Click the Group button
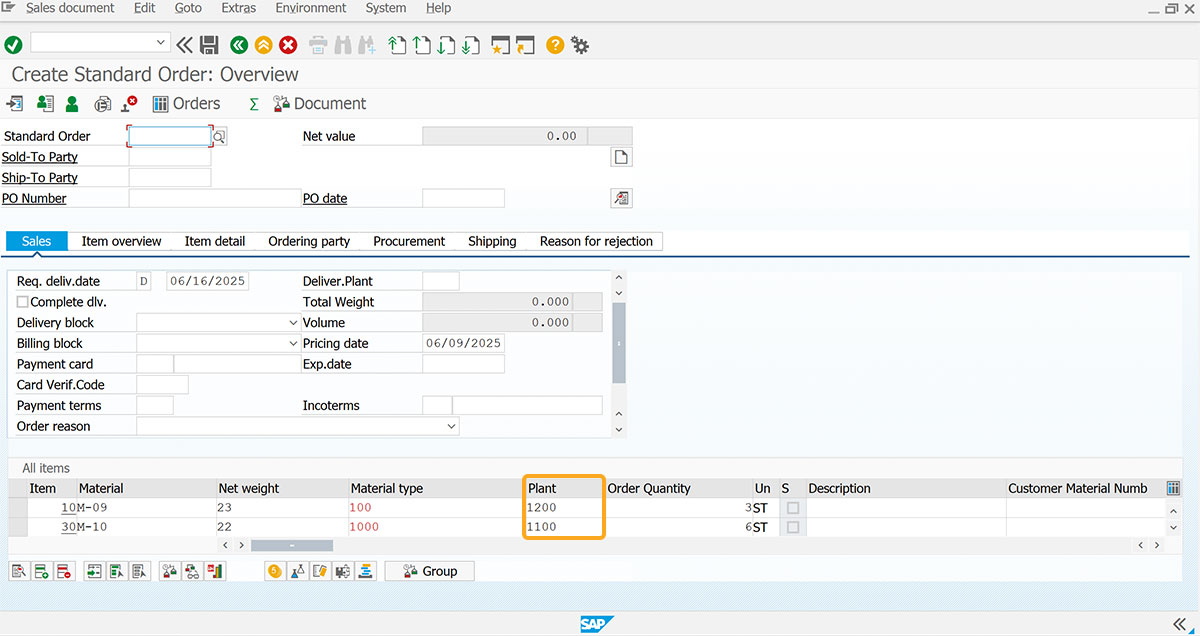 coord(429,571)
